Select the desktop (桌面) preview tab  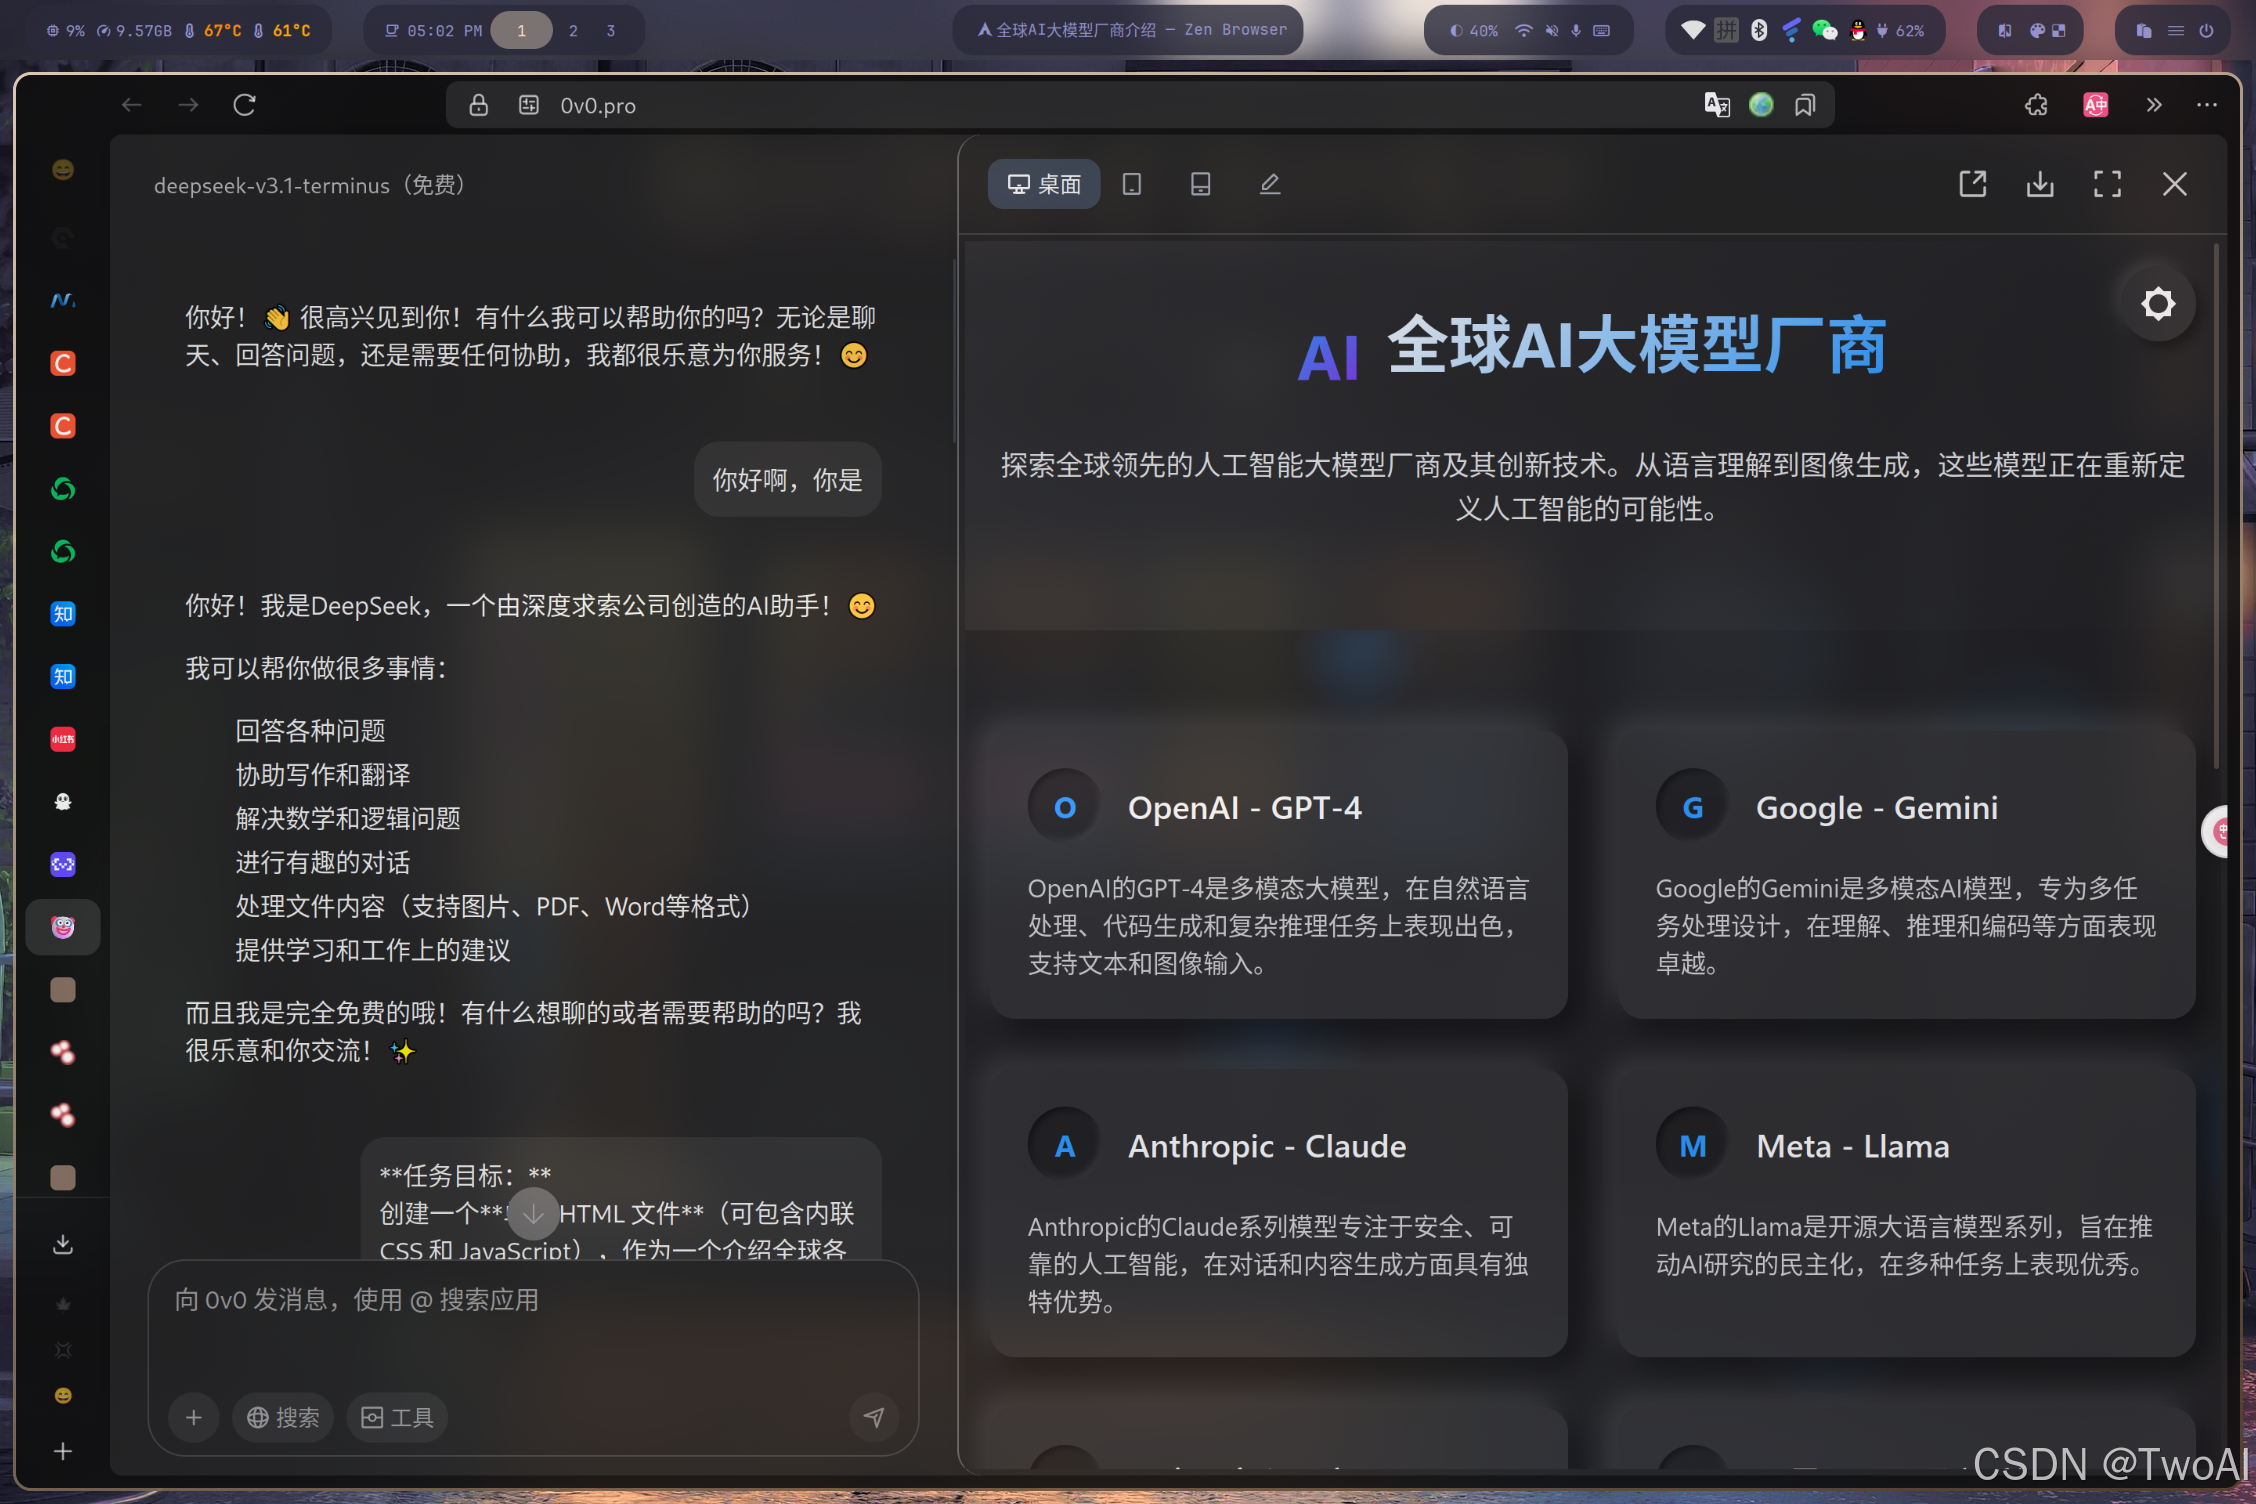(x=1044, y=184)
